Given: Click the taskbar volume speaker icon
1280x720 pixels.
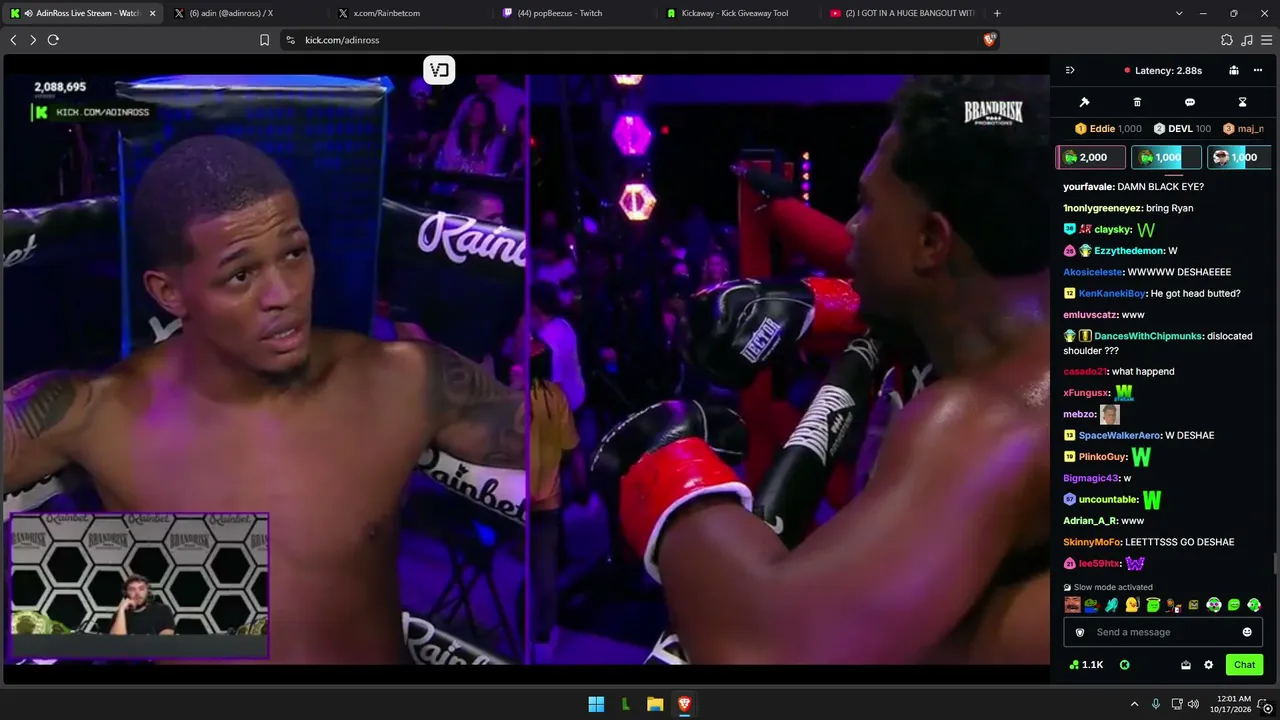Looking at the screenshot, I should [x=1195, y=704].
